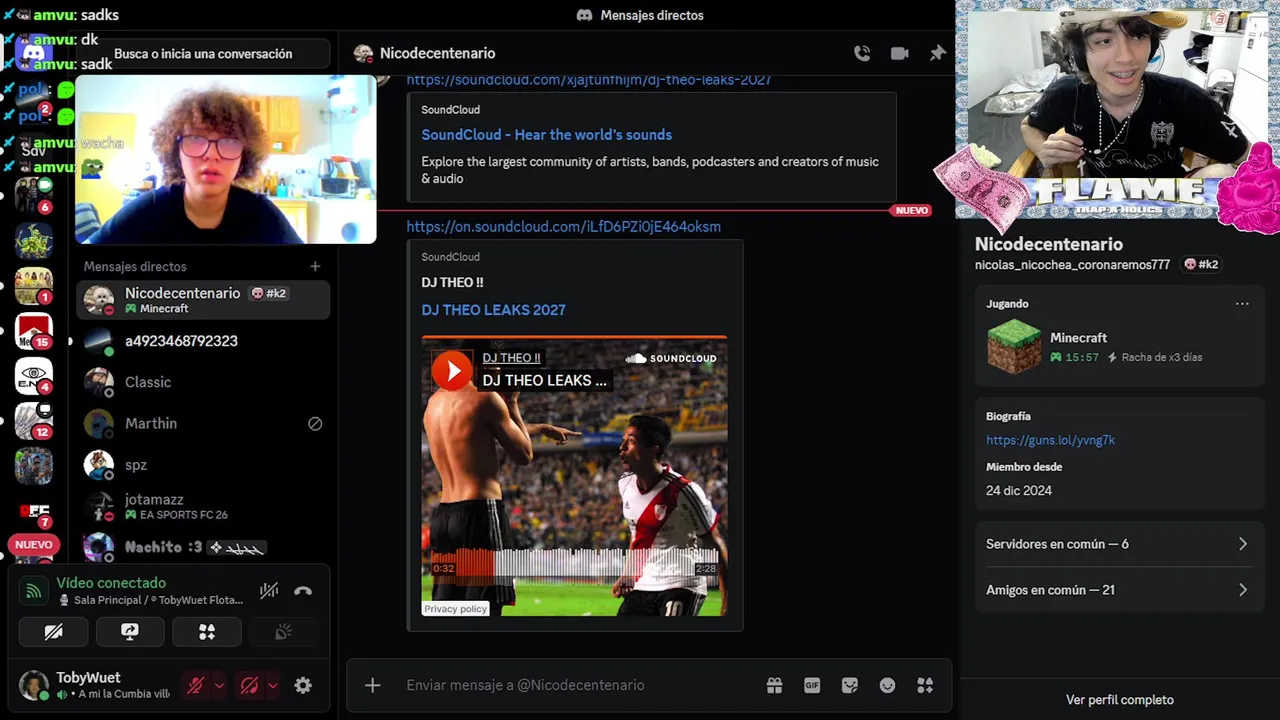Open connection info via the green signal icon

[33, 591]
